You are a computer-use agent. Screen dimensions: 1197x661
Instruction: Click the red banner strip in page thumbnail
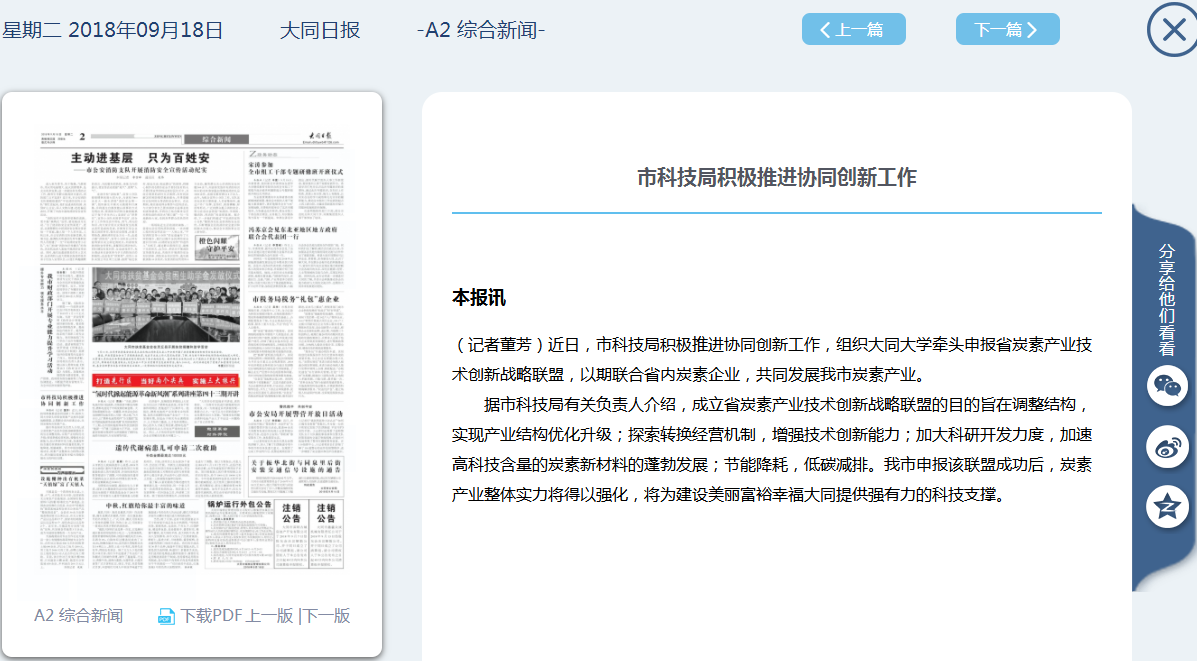[166, 380]
